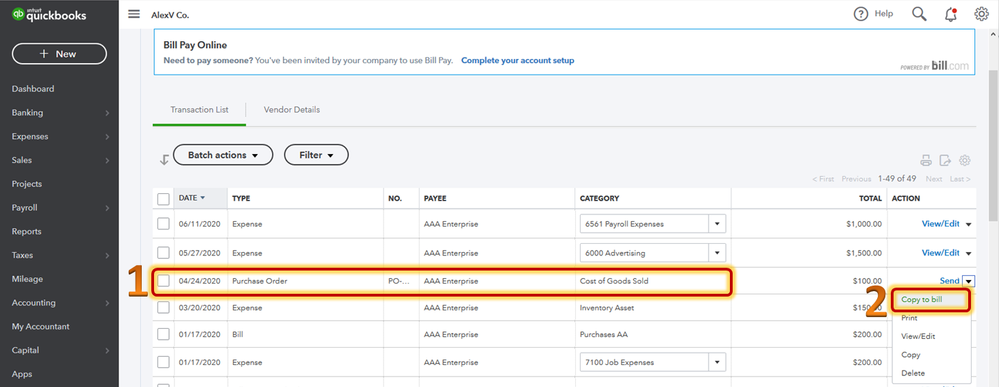Click the export list icon
Image resolution: width=999 pixels, height=387 pixels.
[x=945, y=160]
